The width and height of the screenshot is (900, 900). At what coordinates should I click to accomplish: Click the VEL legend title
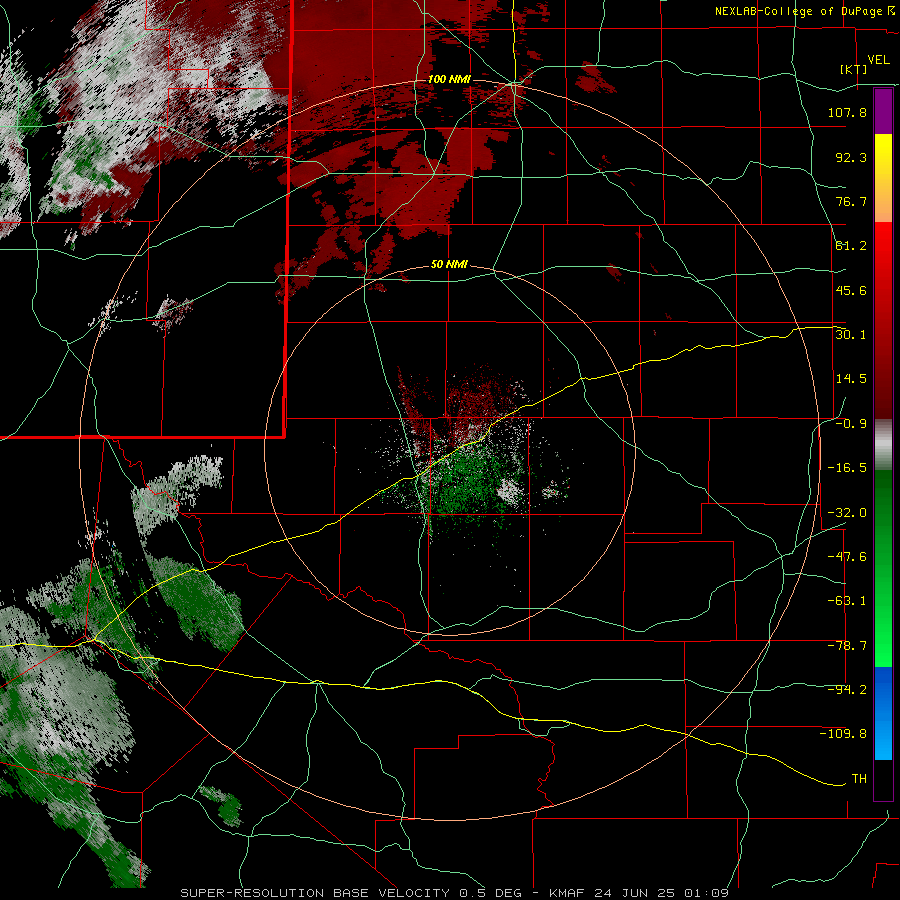(878, 60)
